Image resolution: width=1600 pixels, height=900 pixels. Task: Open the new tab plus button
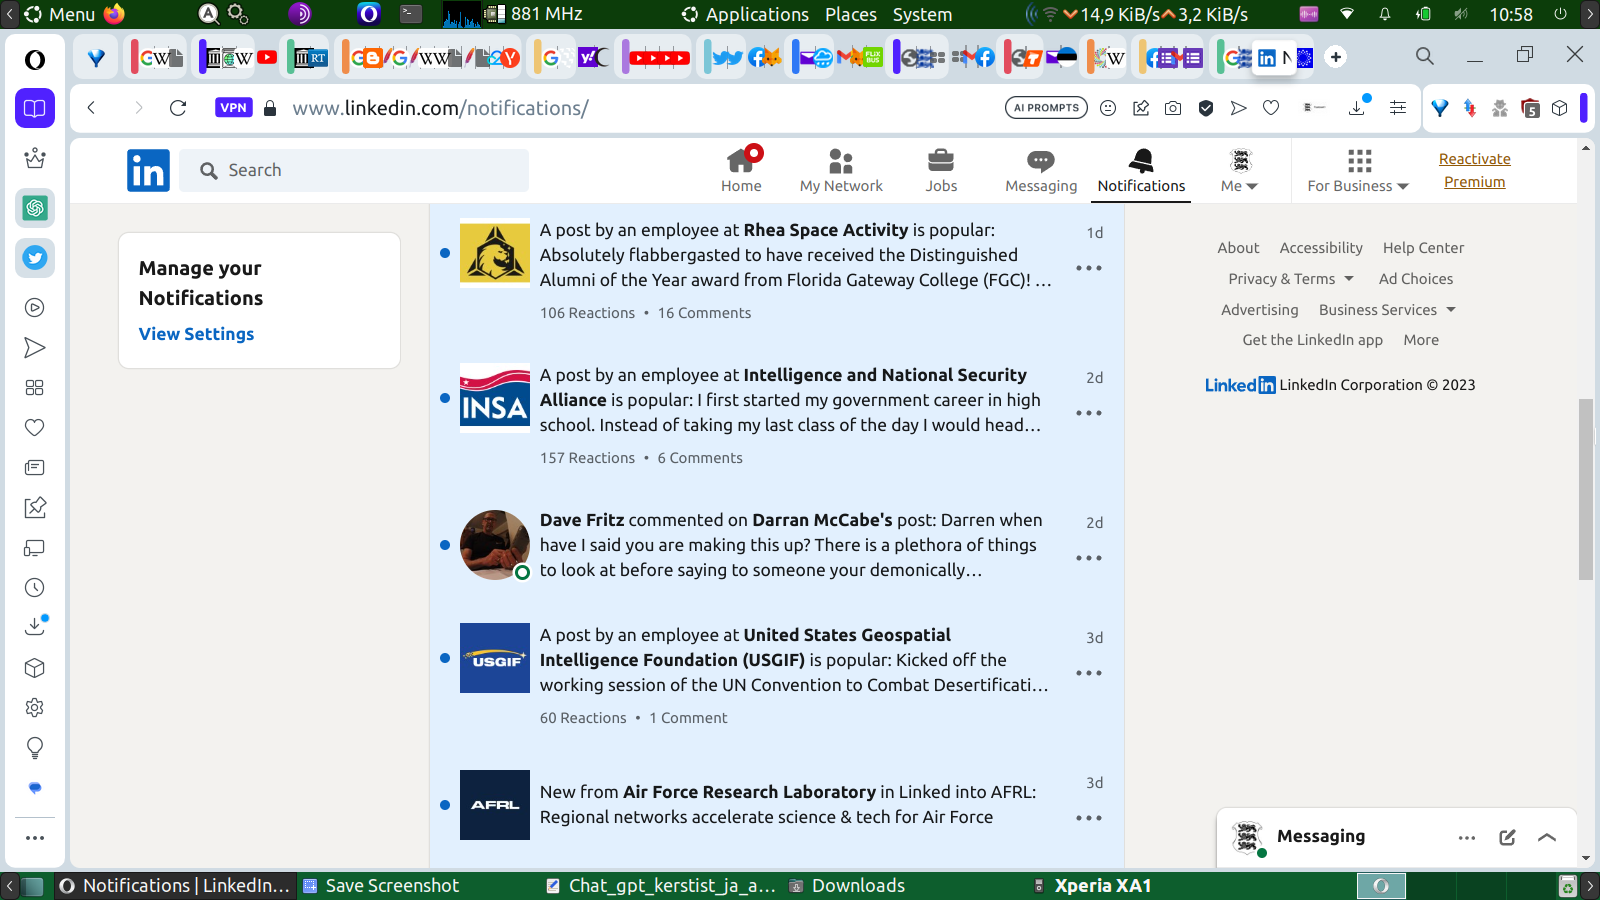[1336, 57]
